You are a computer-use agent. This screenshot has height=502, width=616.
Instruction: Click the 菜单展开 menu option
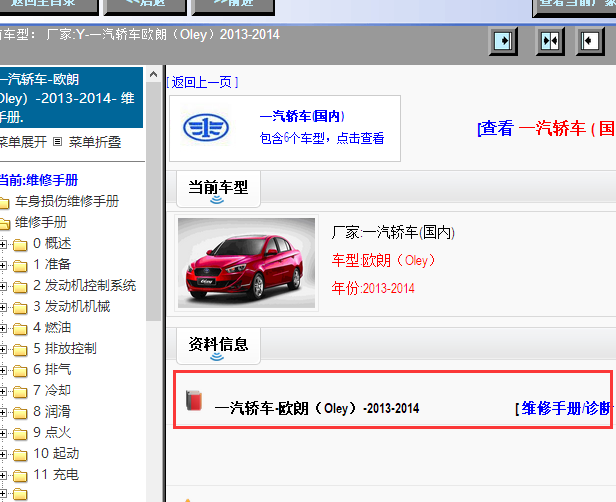(23, 142)
